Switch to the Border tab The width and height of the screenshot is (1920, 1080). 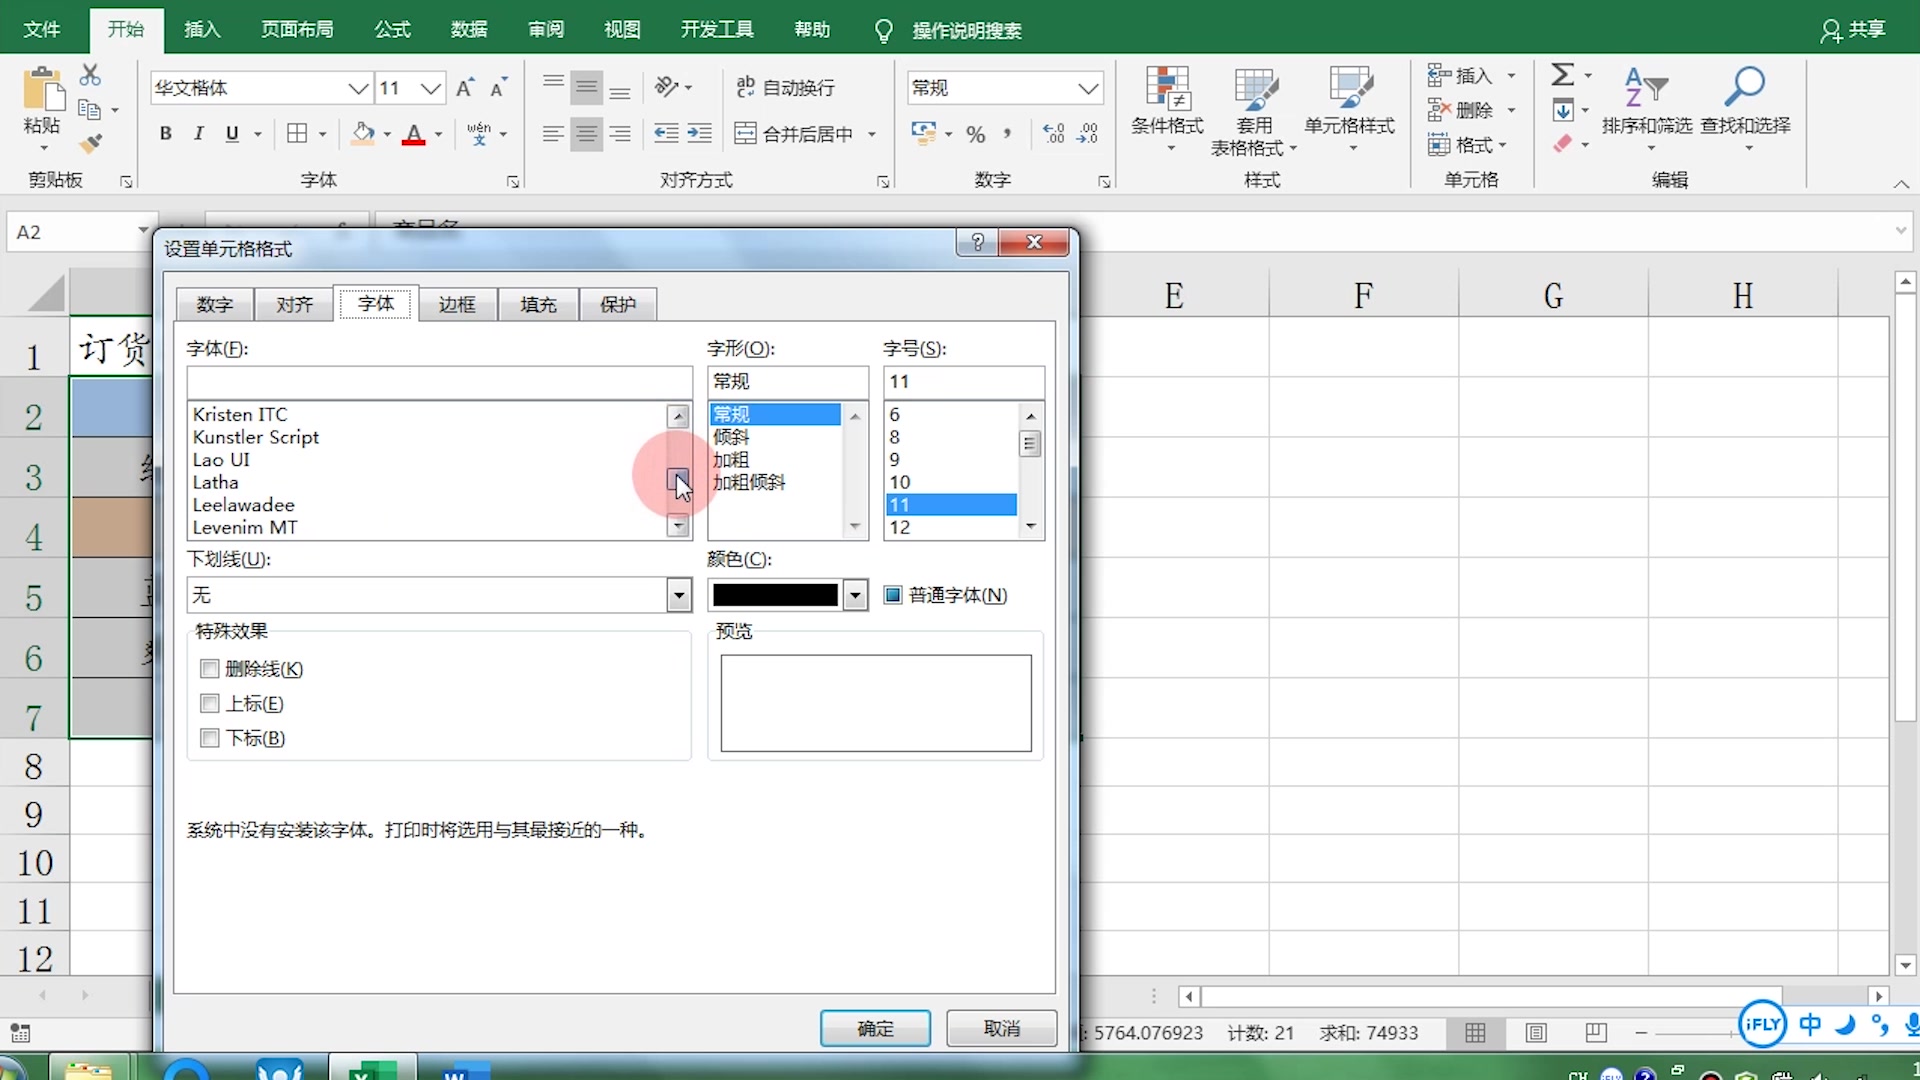[x=457, y=304]
